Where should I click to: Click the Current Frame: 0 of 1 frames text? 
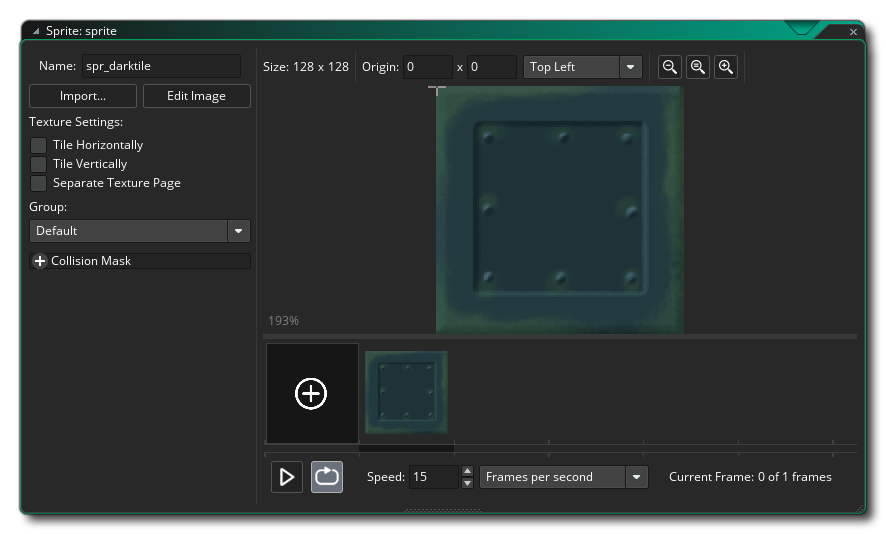[750, 477]
